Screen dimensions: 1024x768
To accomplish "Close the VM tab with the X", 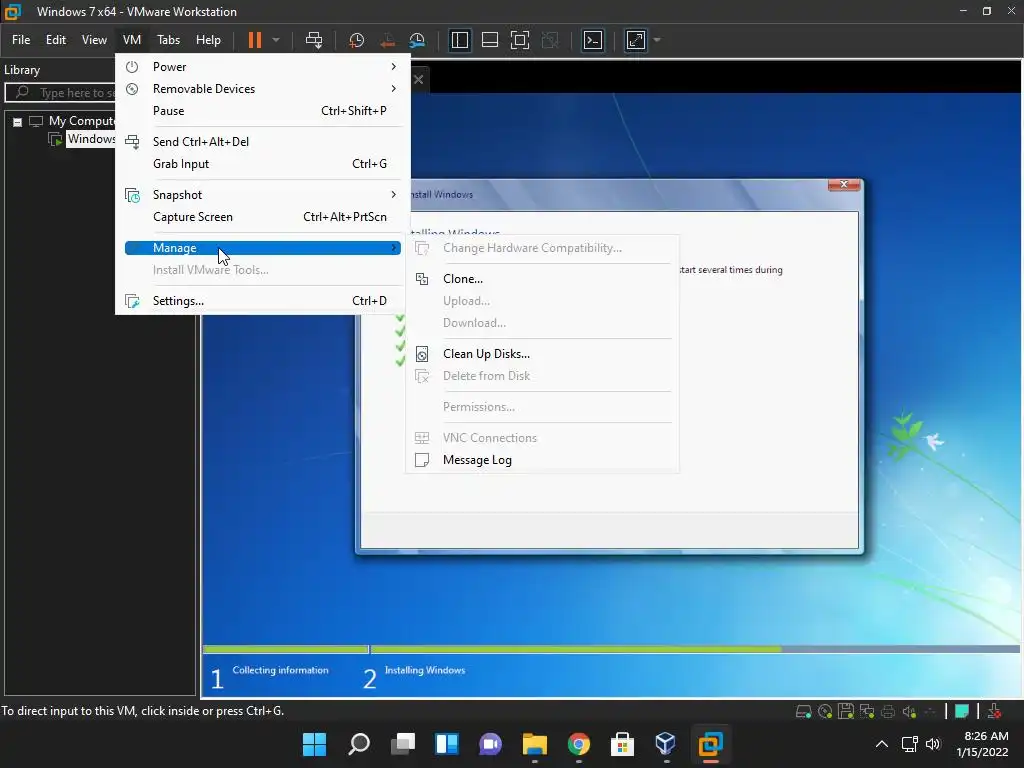I will tap(419, 80).
